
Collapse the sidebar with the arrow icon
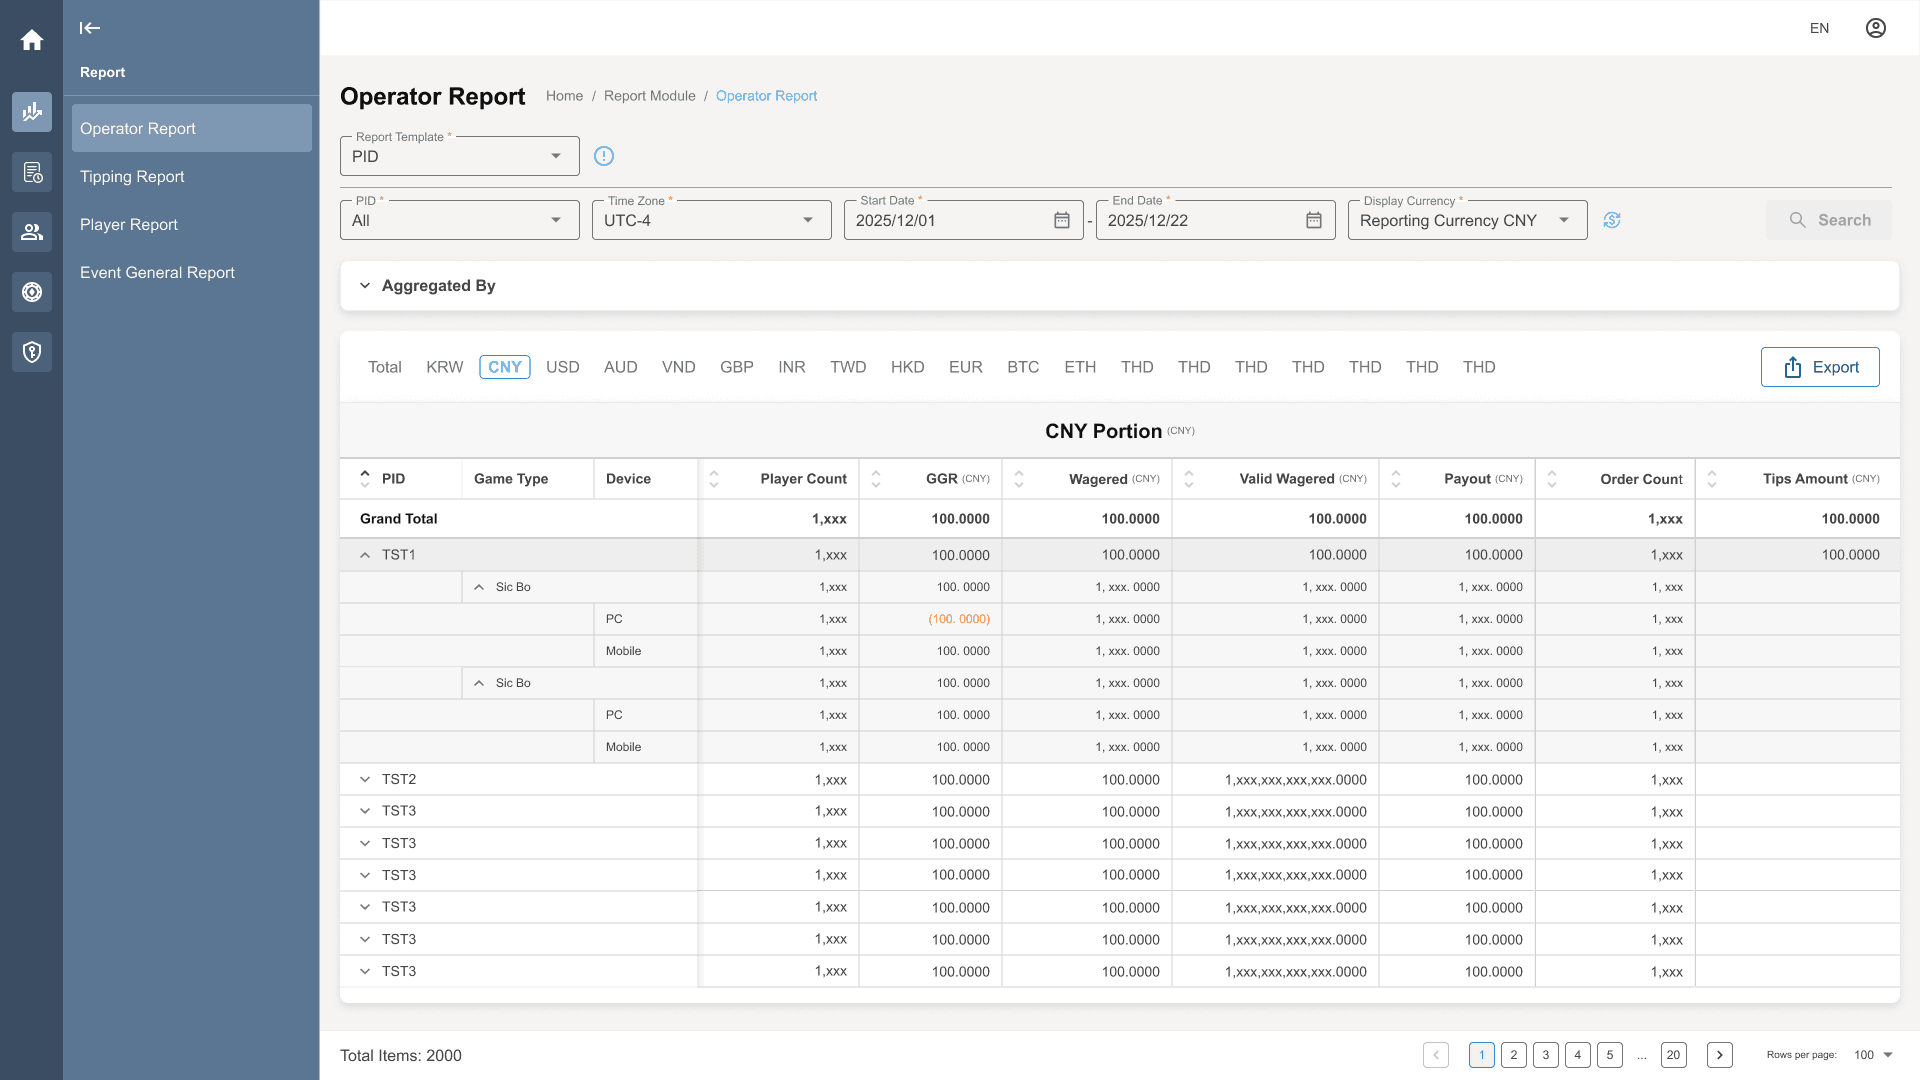pos(90,28)
